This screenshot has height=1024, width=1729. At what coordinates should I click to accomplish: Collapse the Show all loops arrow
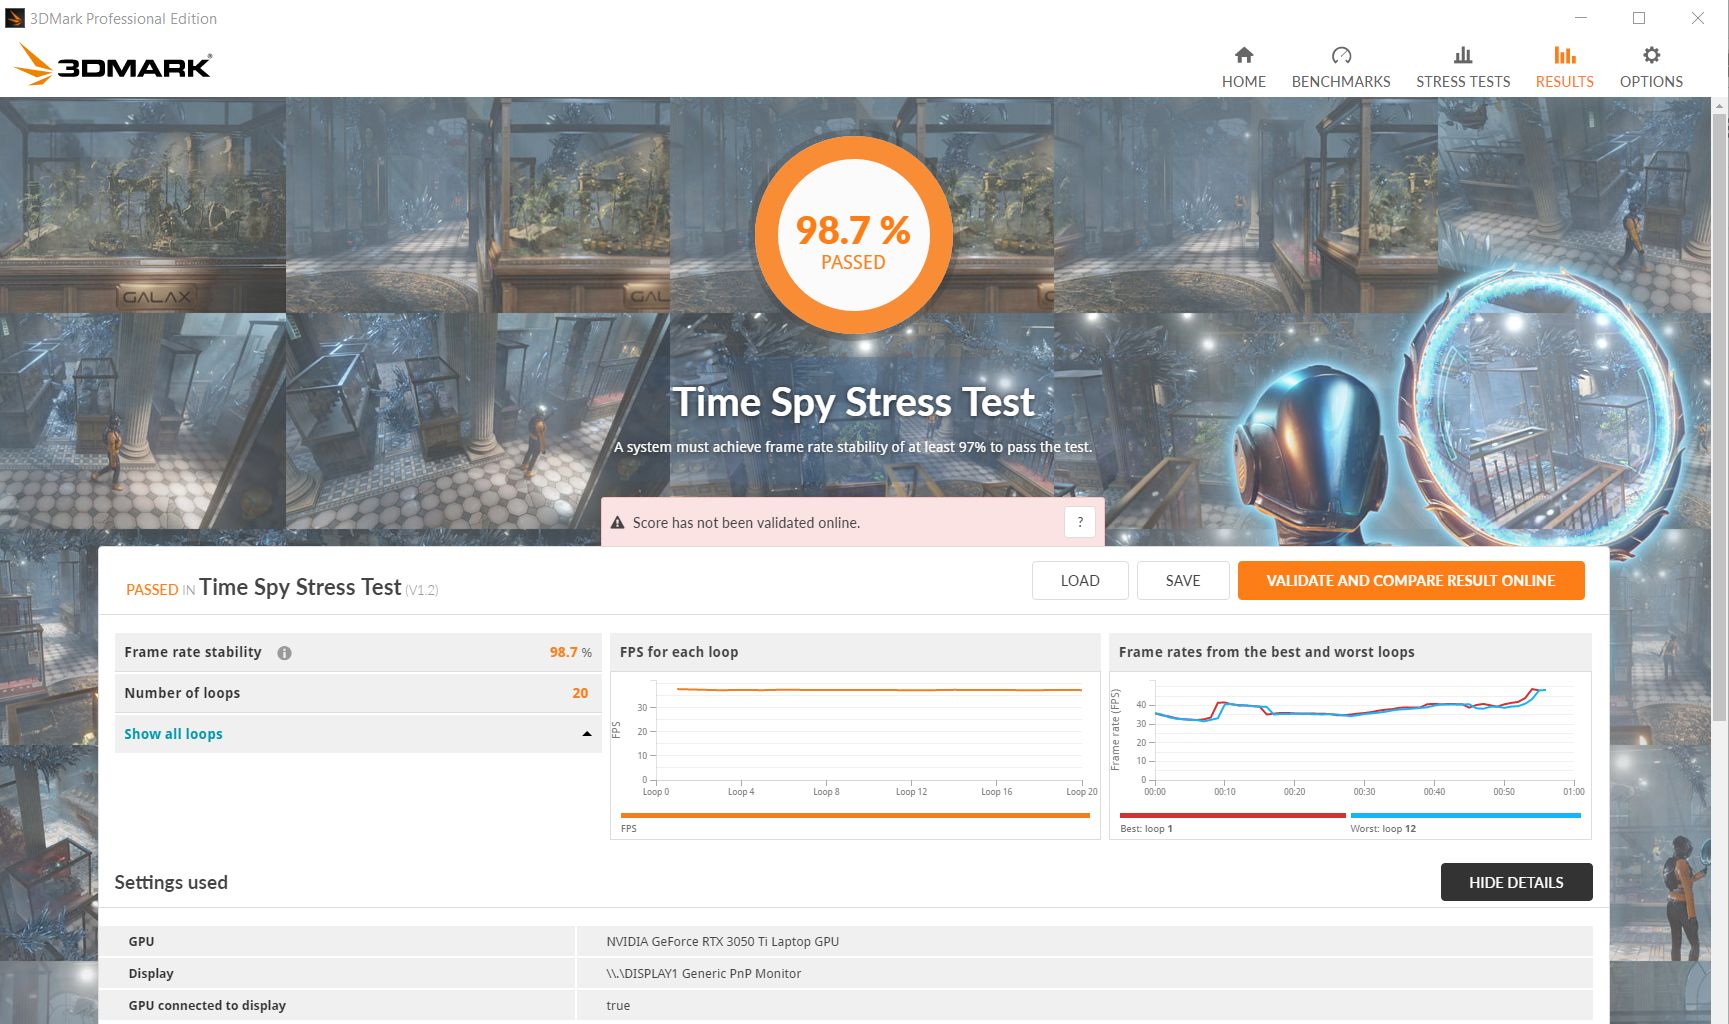coord(587,734)
